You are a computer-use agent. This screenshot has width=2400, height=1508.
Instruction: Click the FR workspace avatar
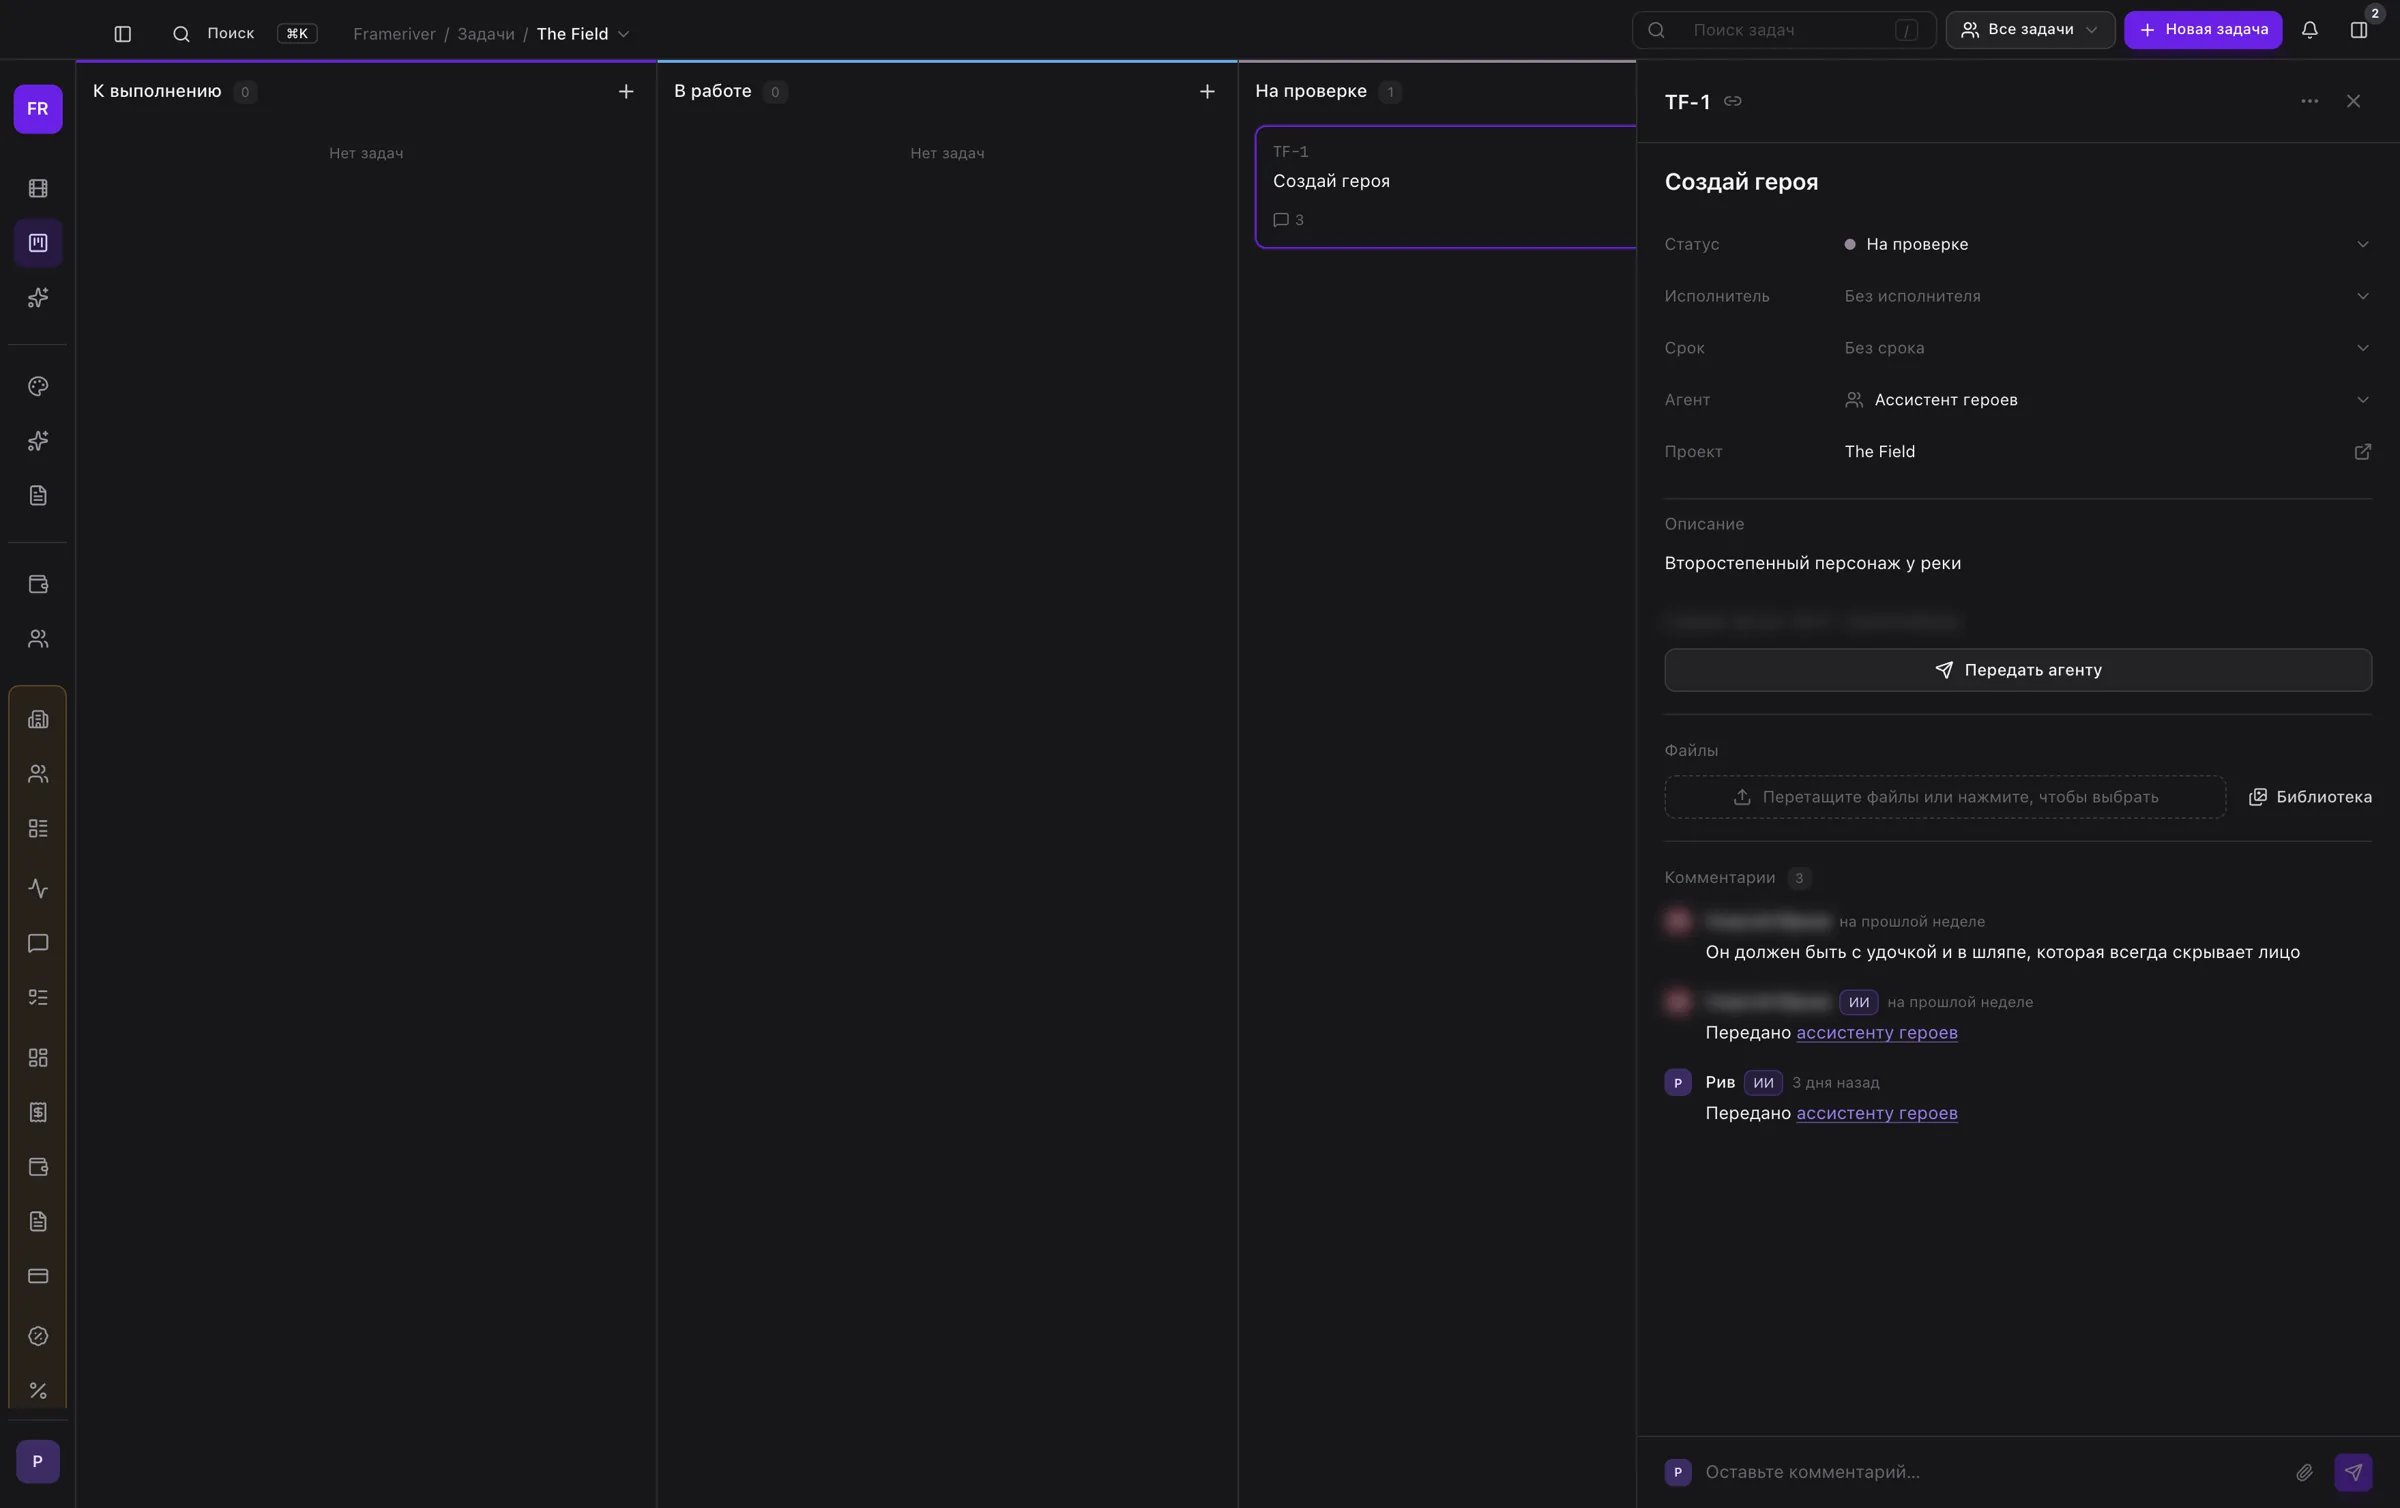coord(38,109)
